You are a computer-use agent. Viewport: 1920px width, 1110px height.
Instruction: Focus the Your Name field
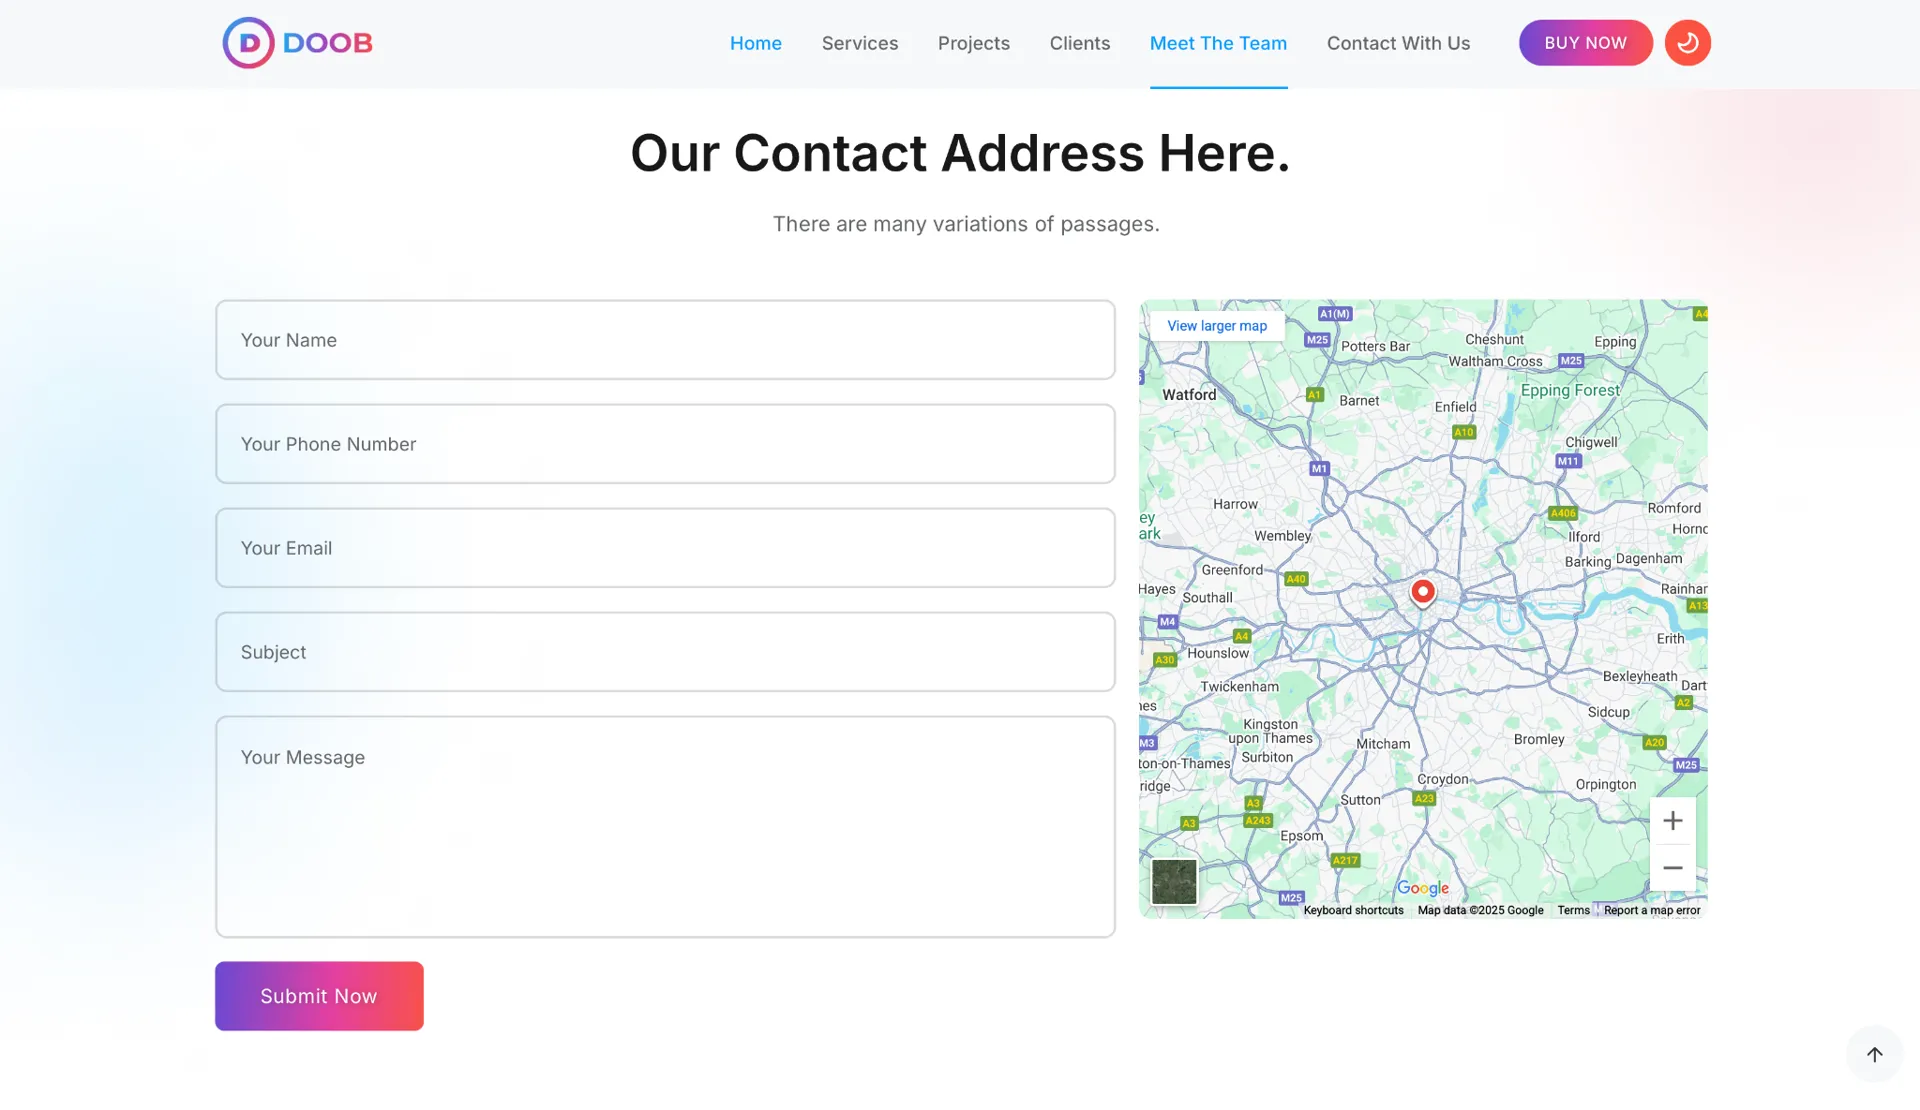pyautogui.click(x=665, y=340)
